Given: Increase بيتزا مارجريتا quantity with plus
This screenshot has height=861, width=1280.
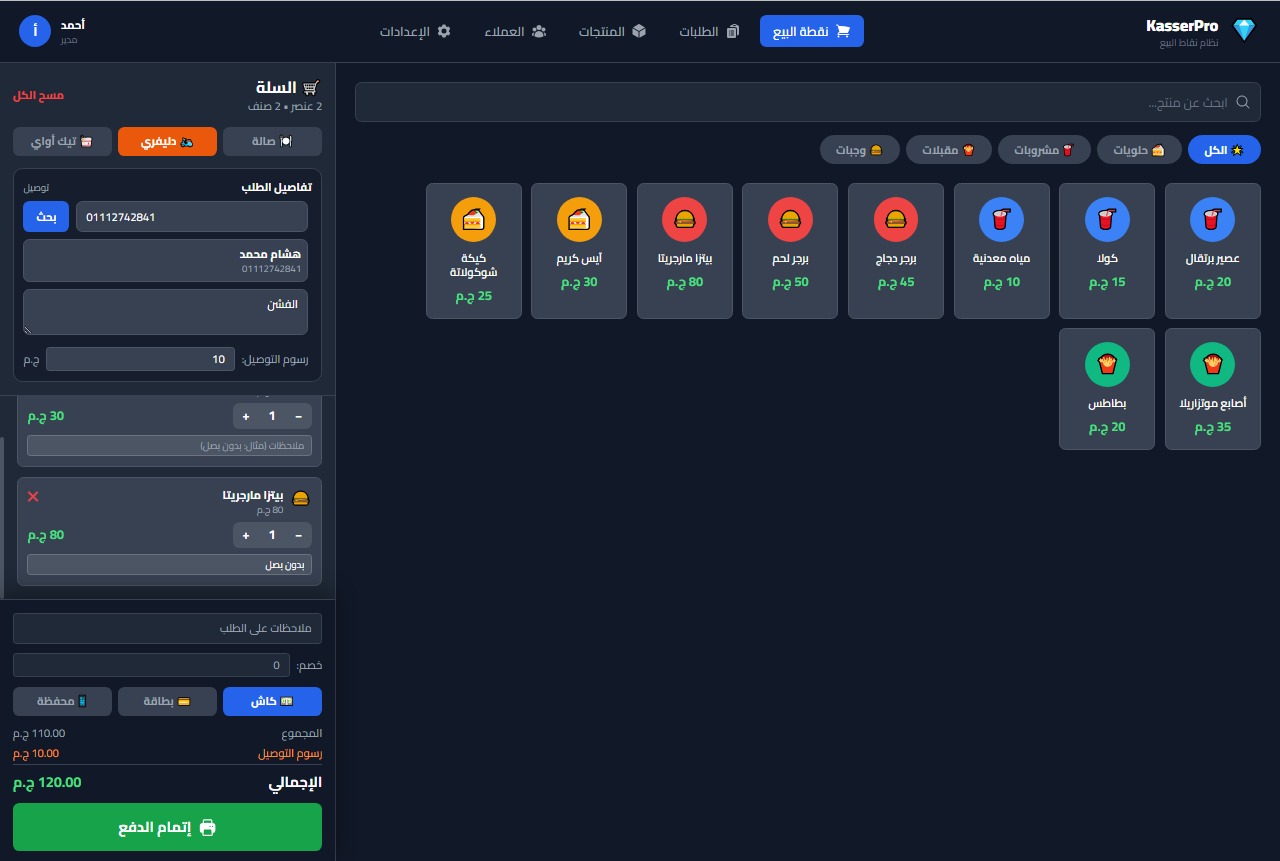Looking at the screenshot, I should click(246, 535).
